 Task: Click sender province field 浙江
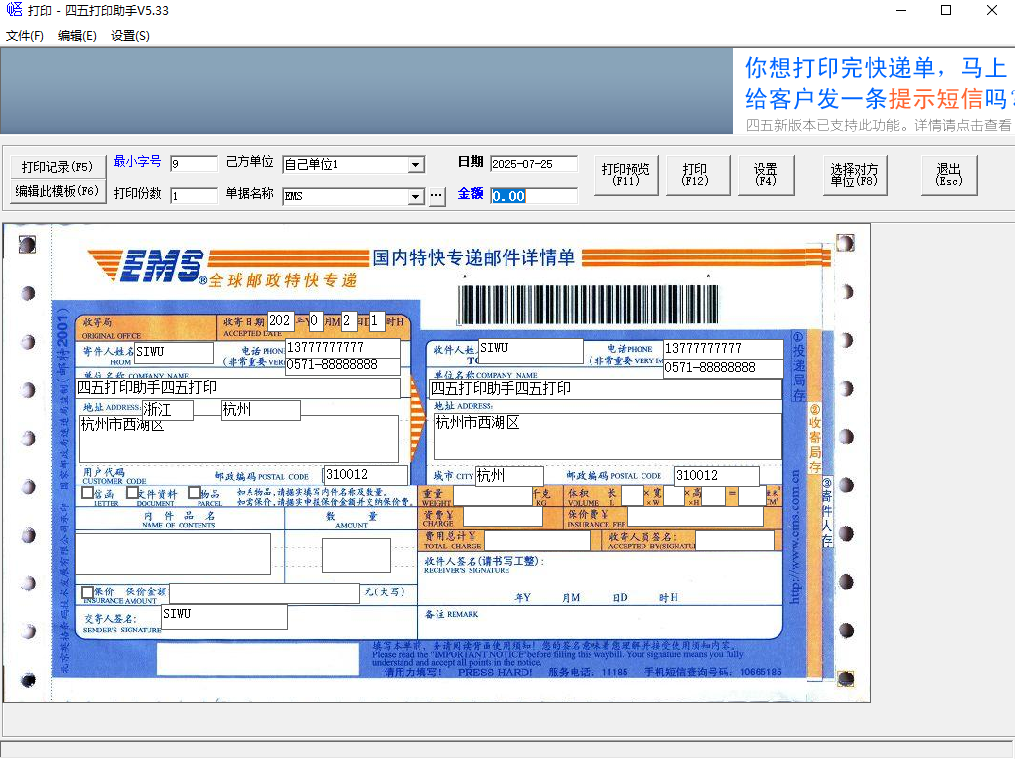[x=168, y=410]
